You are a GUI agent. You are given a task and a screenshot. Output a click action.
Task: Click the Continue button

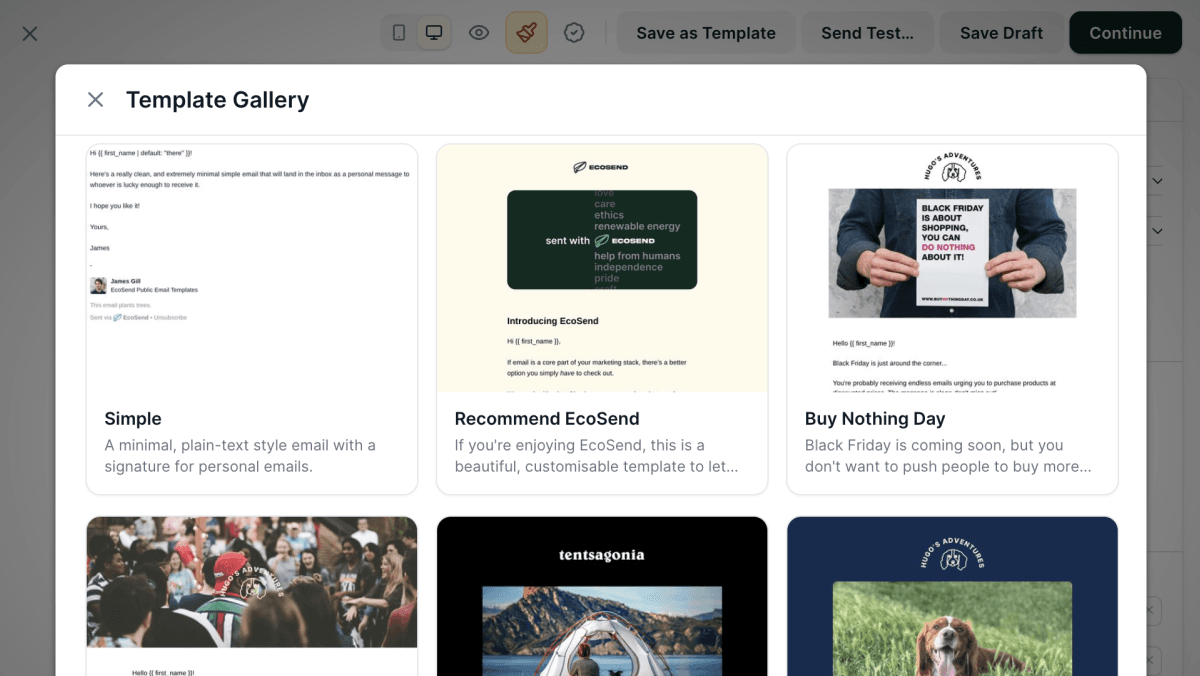pyautogui.click(x=1125, y=33)
